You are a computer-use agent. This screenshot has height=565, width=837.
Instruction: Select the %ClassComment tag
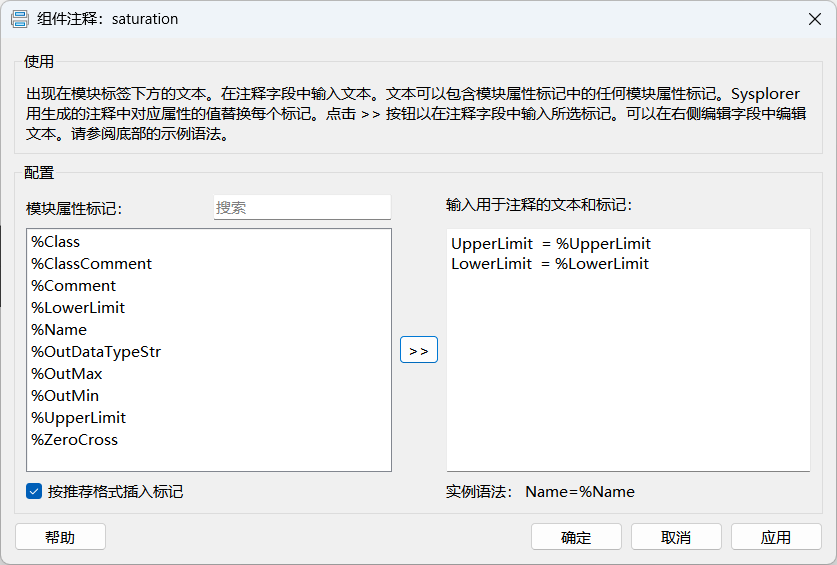coord(92,264)
